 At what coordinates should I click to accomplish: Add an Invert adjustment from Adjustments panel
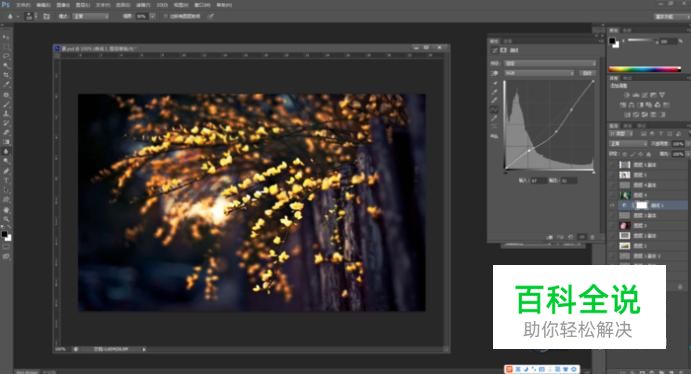click(627, 115)
